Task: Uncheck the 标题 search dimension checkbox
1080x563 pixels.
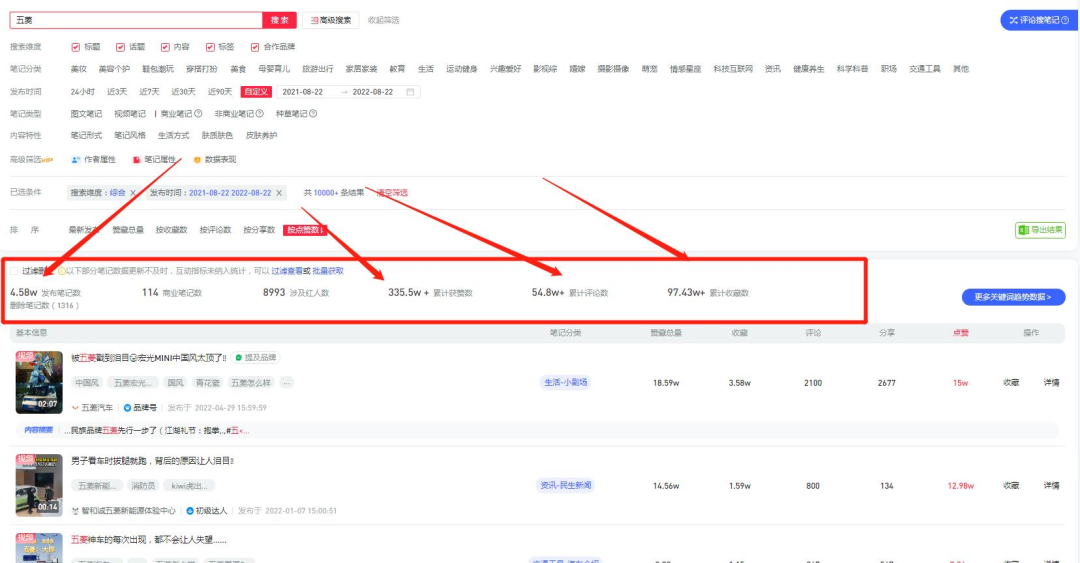Action: coord(76,47)
